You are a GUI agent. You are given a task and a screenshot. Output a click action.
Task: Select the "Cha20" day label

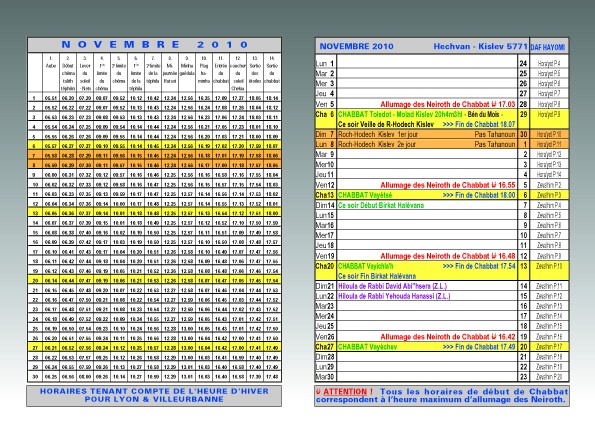pos(325,266)
